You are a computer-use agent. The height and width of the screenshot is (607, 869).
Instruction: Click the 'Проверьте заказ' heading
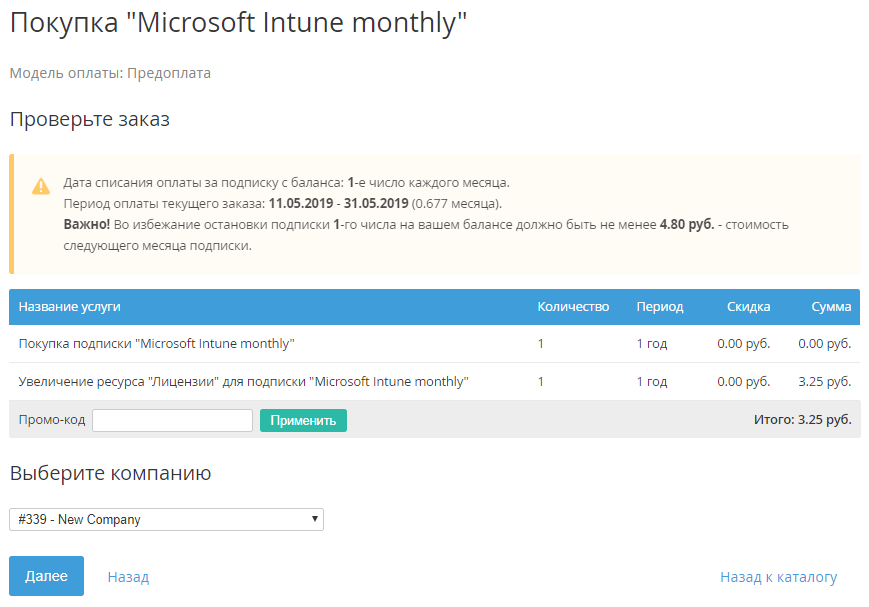coord(90,120)
